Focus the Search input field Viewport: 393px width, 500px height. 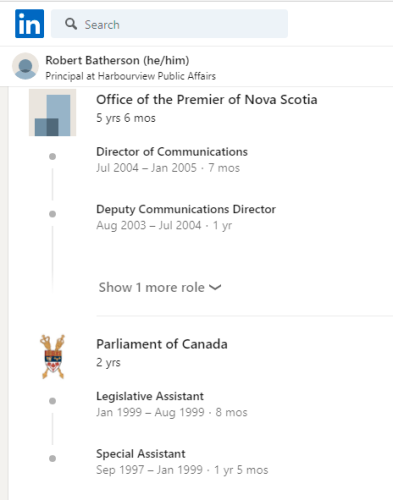click(169, 24)
